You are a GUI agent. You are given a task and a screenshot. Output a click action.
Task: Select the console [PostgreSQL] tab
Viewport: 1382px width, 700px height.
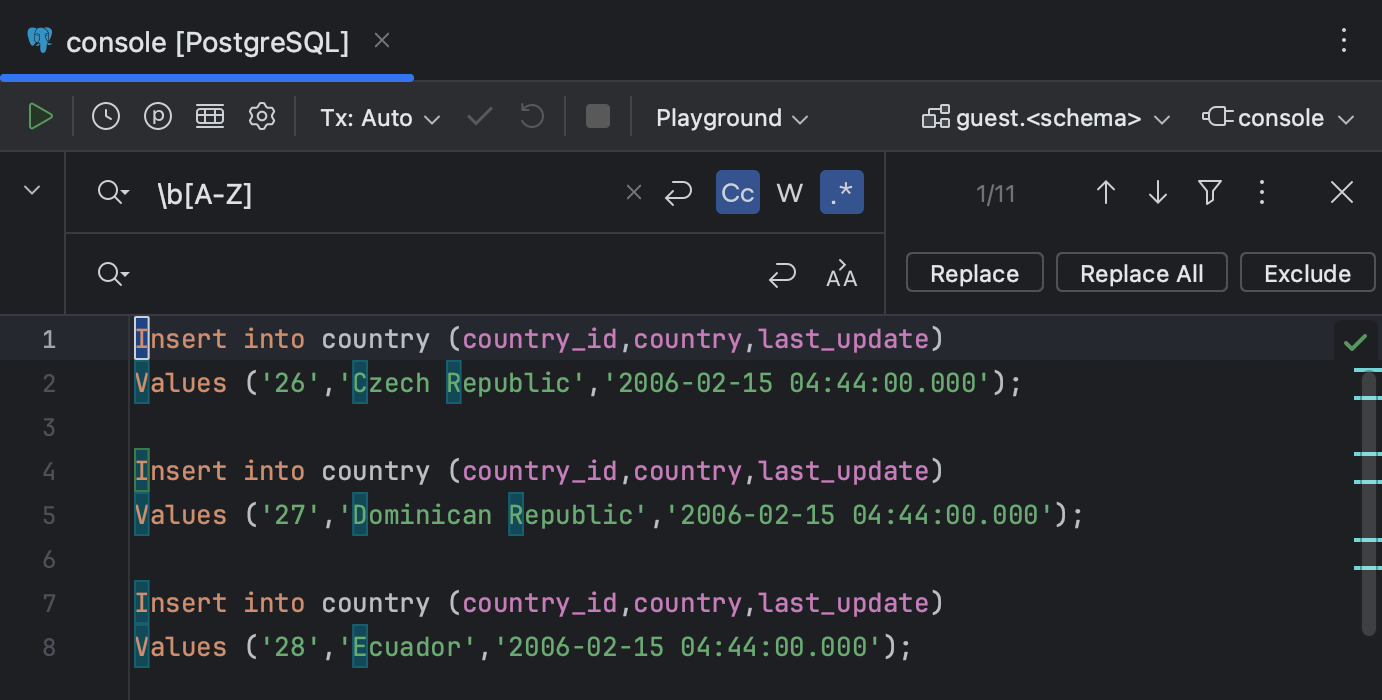[x=207, y=42]
